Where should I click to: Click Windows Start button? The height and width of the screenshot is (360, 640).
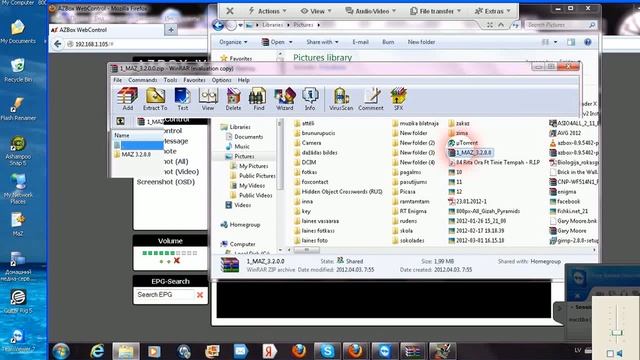(x=61, y=351)
